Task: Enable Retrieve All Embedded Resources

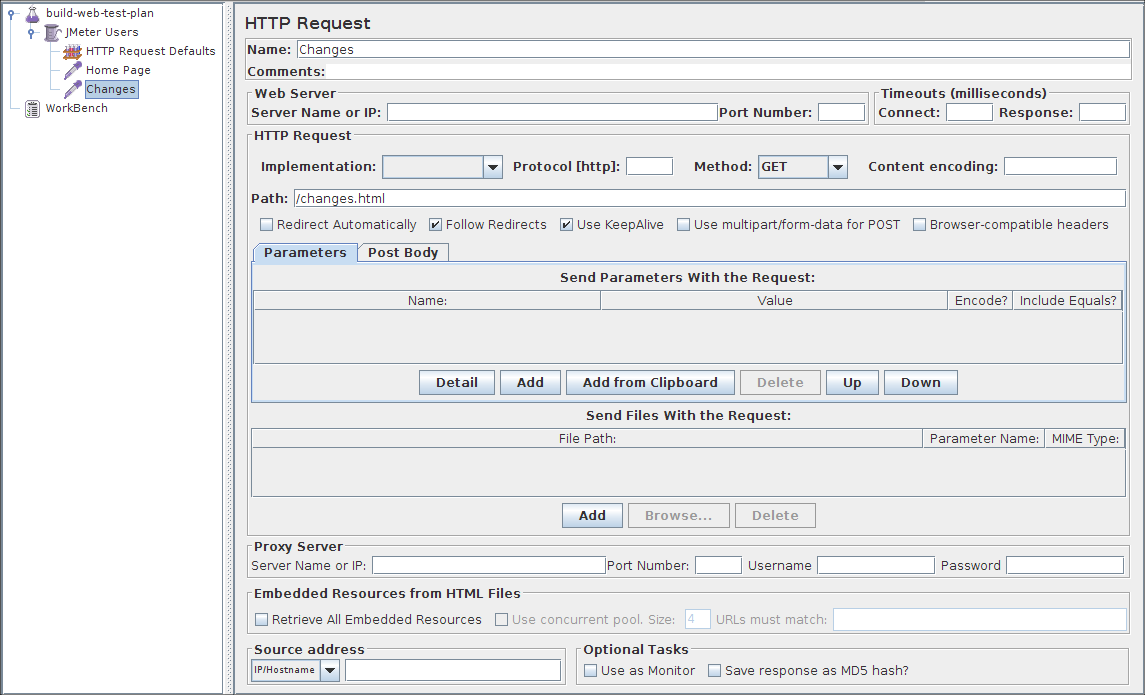Action: pos(261,620)
